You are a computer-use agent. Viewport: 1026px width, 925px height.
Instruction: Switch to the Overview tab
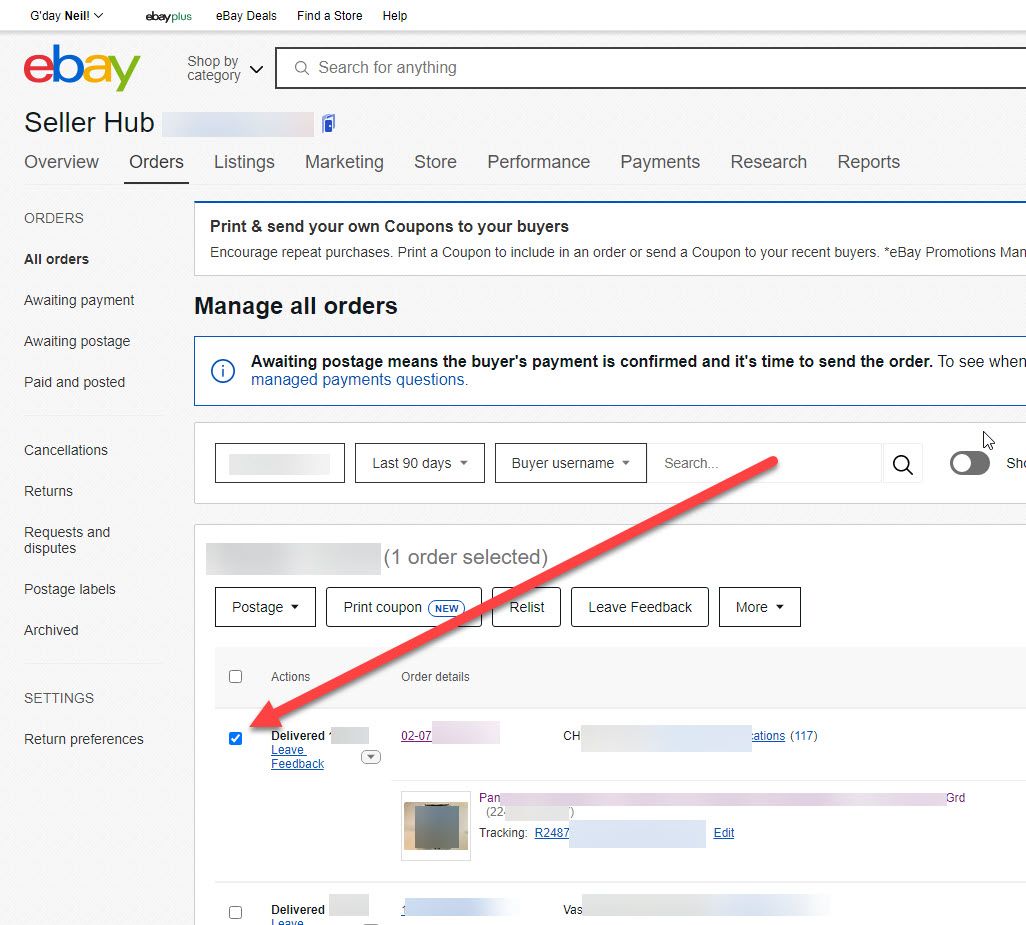tap(62, 162)
